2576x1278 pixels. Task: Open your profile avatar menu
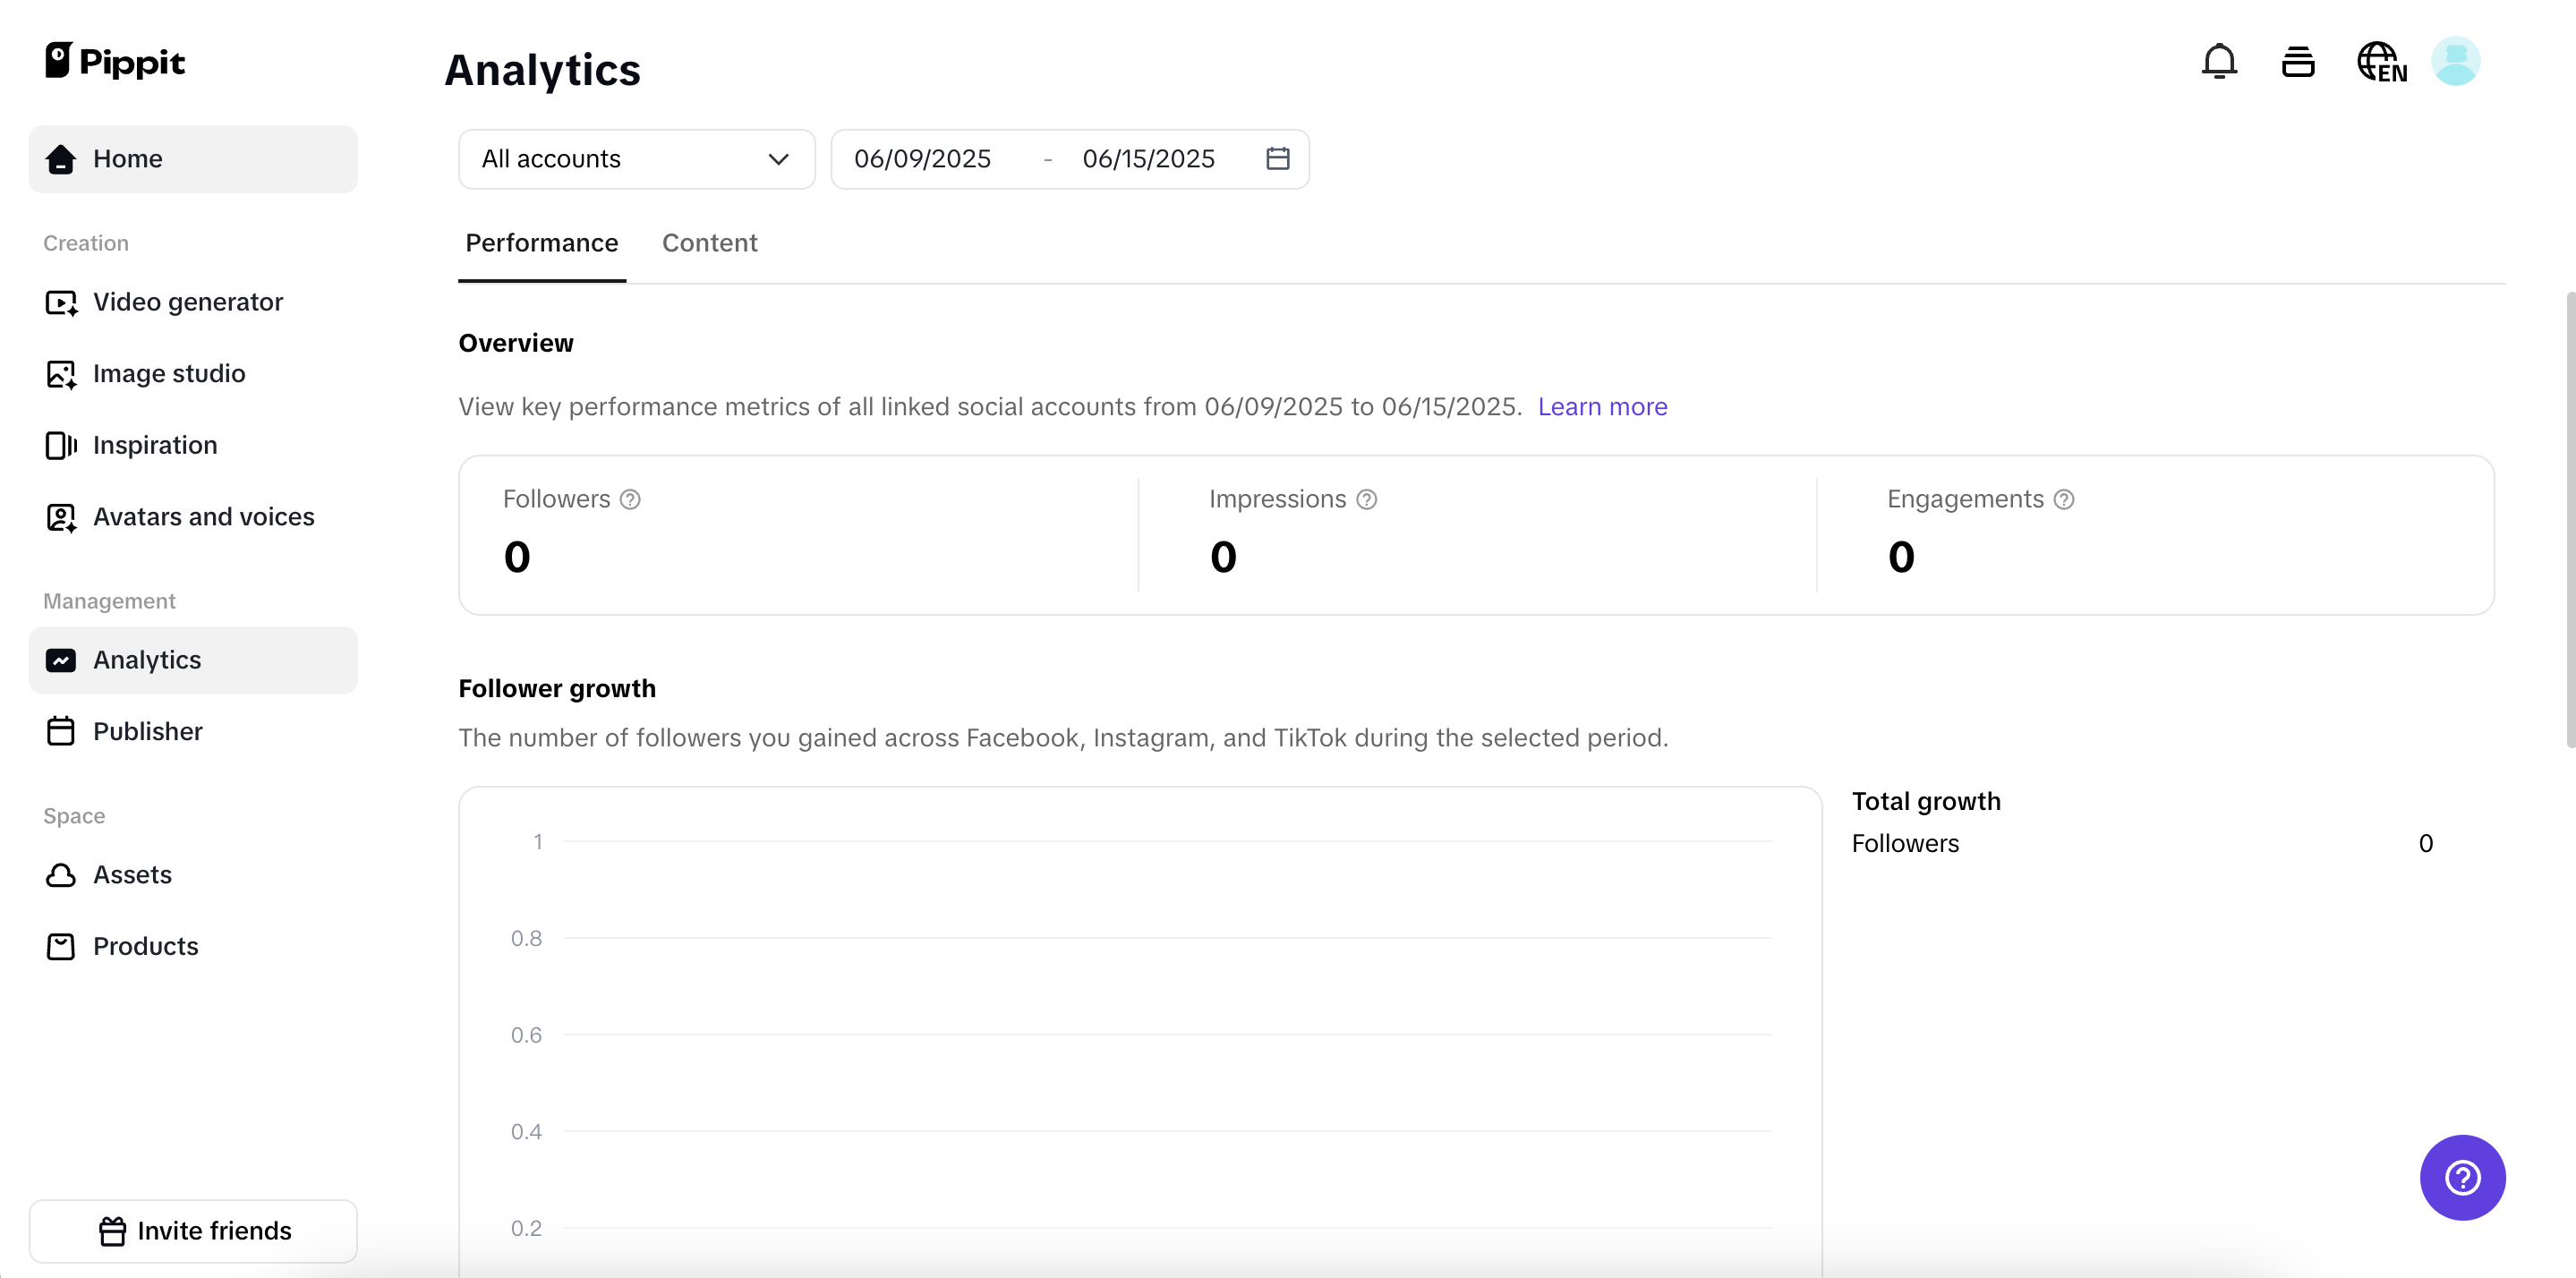[2456, 61]
